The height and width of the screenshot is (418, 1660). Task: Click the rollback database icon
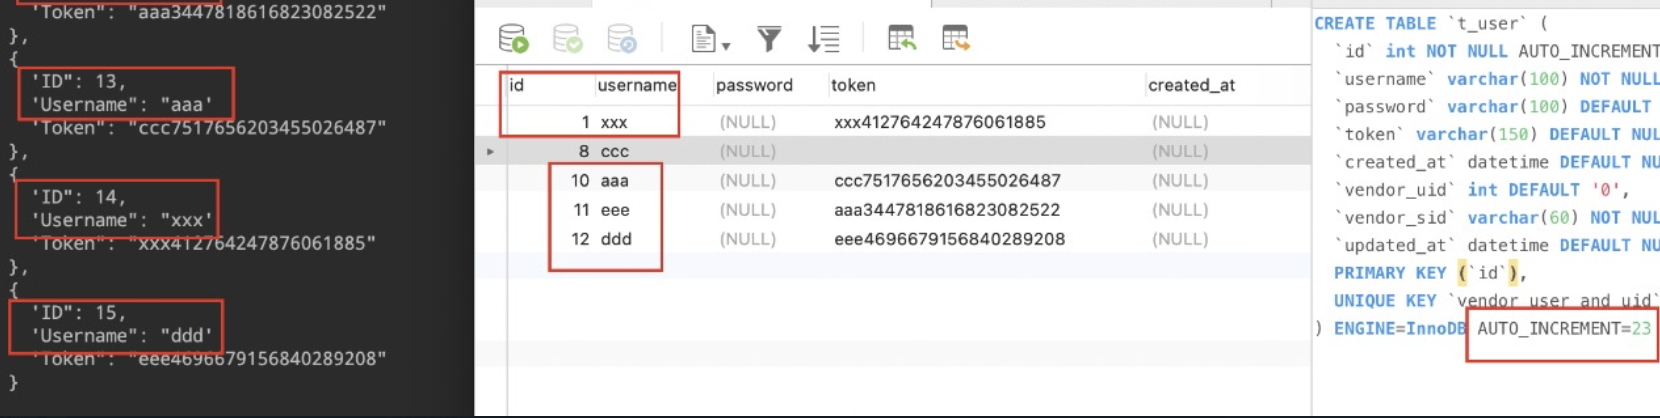[x=621, y=39]
